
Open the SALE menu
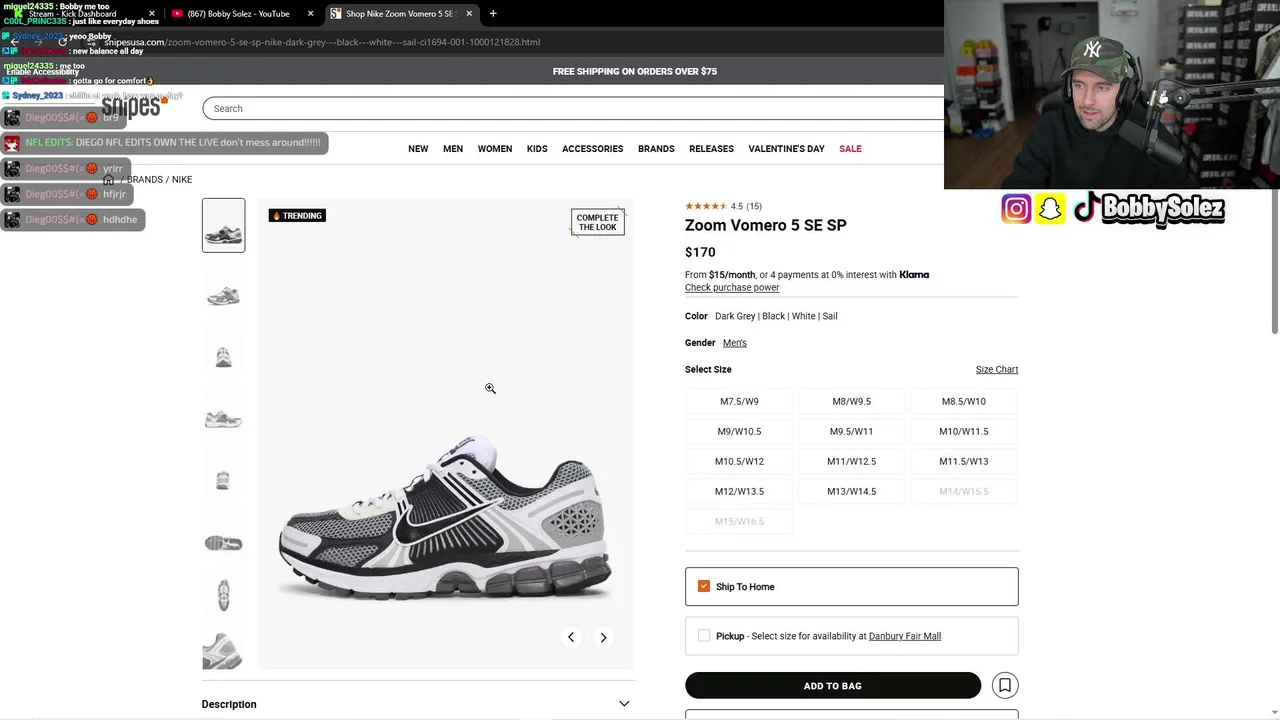(850, 149)
